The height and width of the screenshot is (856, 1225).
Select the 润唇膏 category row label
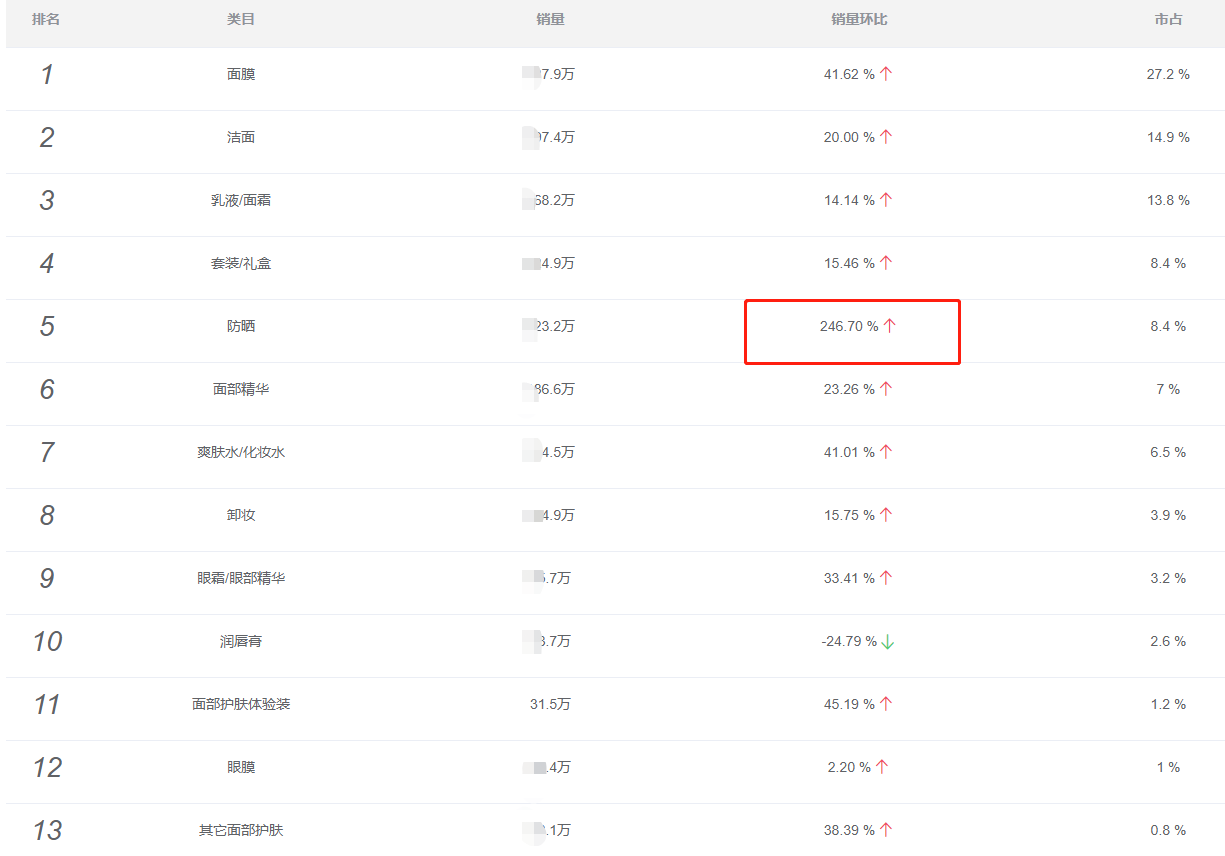[241, 641]
